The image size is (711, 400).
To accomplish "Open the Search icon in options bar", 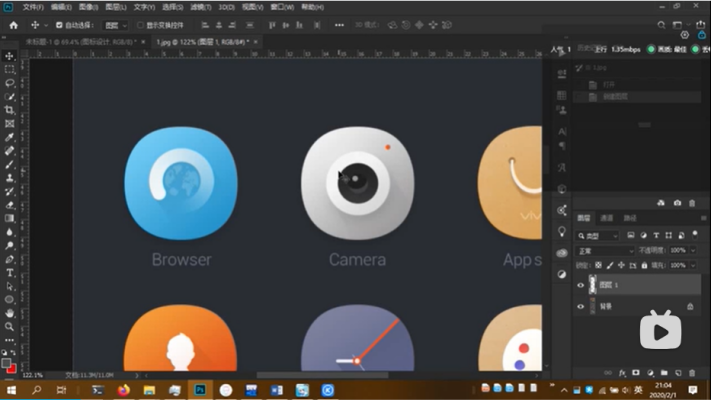I will [661, 25].
